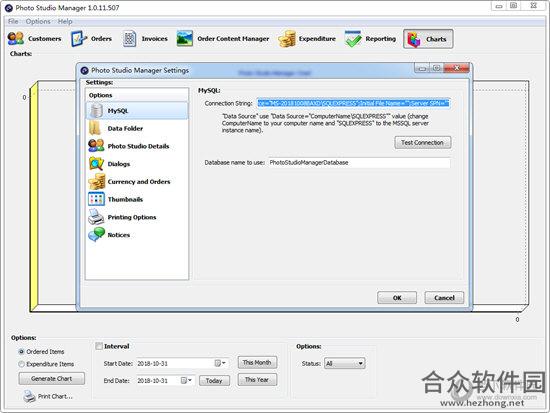
Task: Open the File menu
Action: pyautogui.click(x=13, y=21)
